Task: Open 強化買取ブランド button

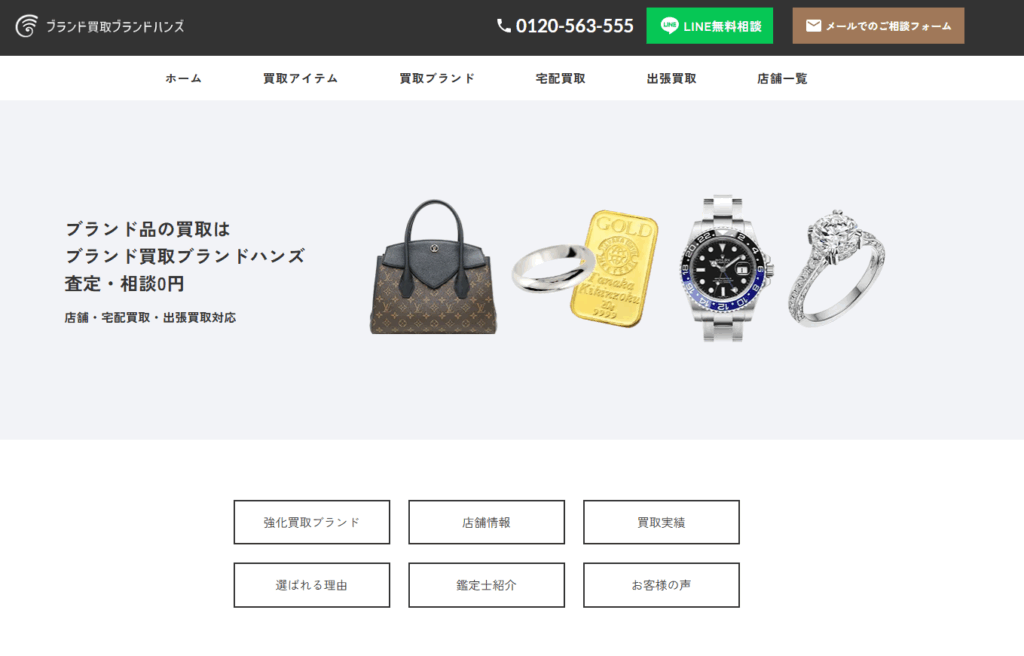Action: coord(312,522)
